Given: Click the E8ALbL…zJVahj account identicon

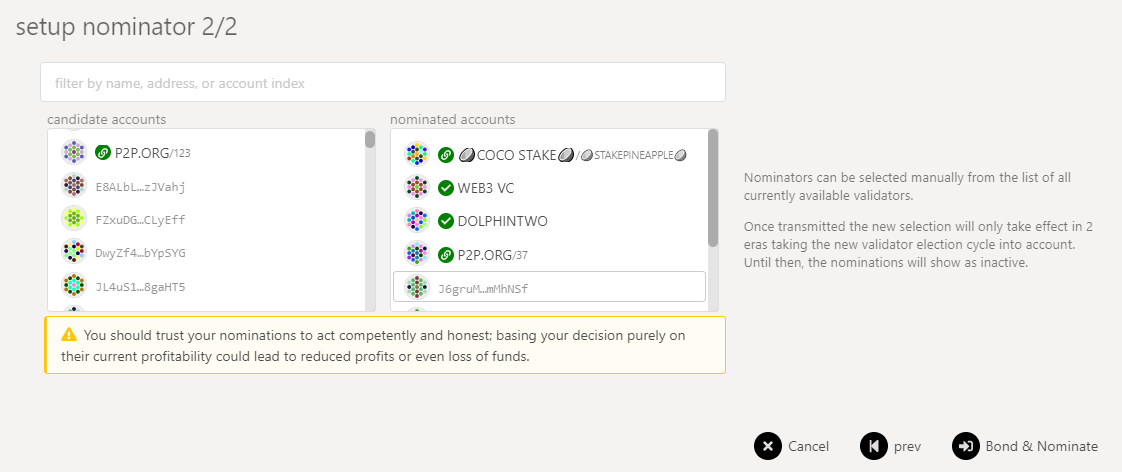Looking at the screenshot, I should (74, 186).
